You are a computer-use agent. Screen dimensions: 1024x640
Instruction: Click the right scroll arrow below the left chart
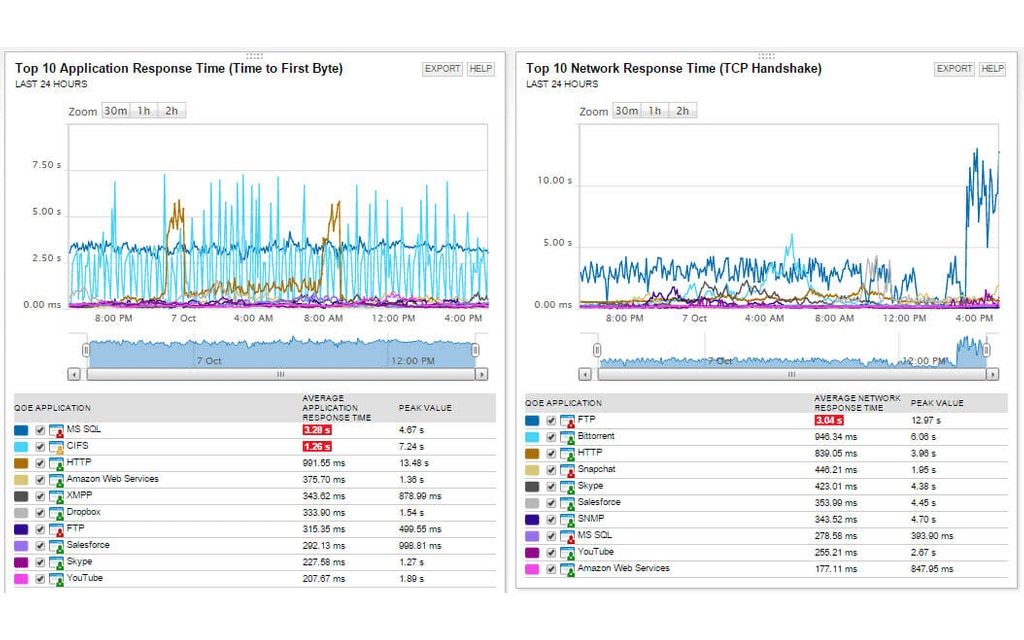483,375
